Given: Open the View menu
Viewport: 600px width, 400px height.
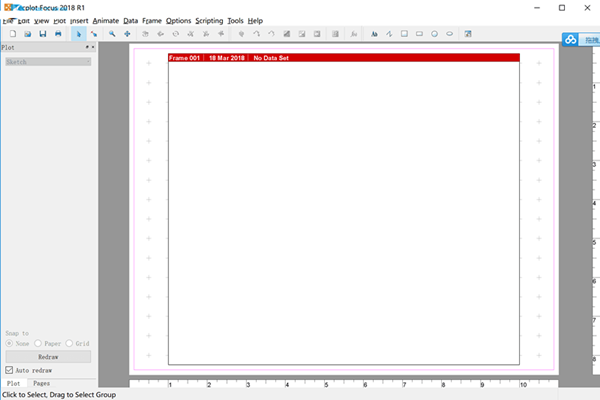Looking at the screenshot, I should coord(41,21).
